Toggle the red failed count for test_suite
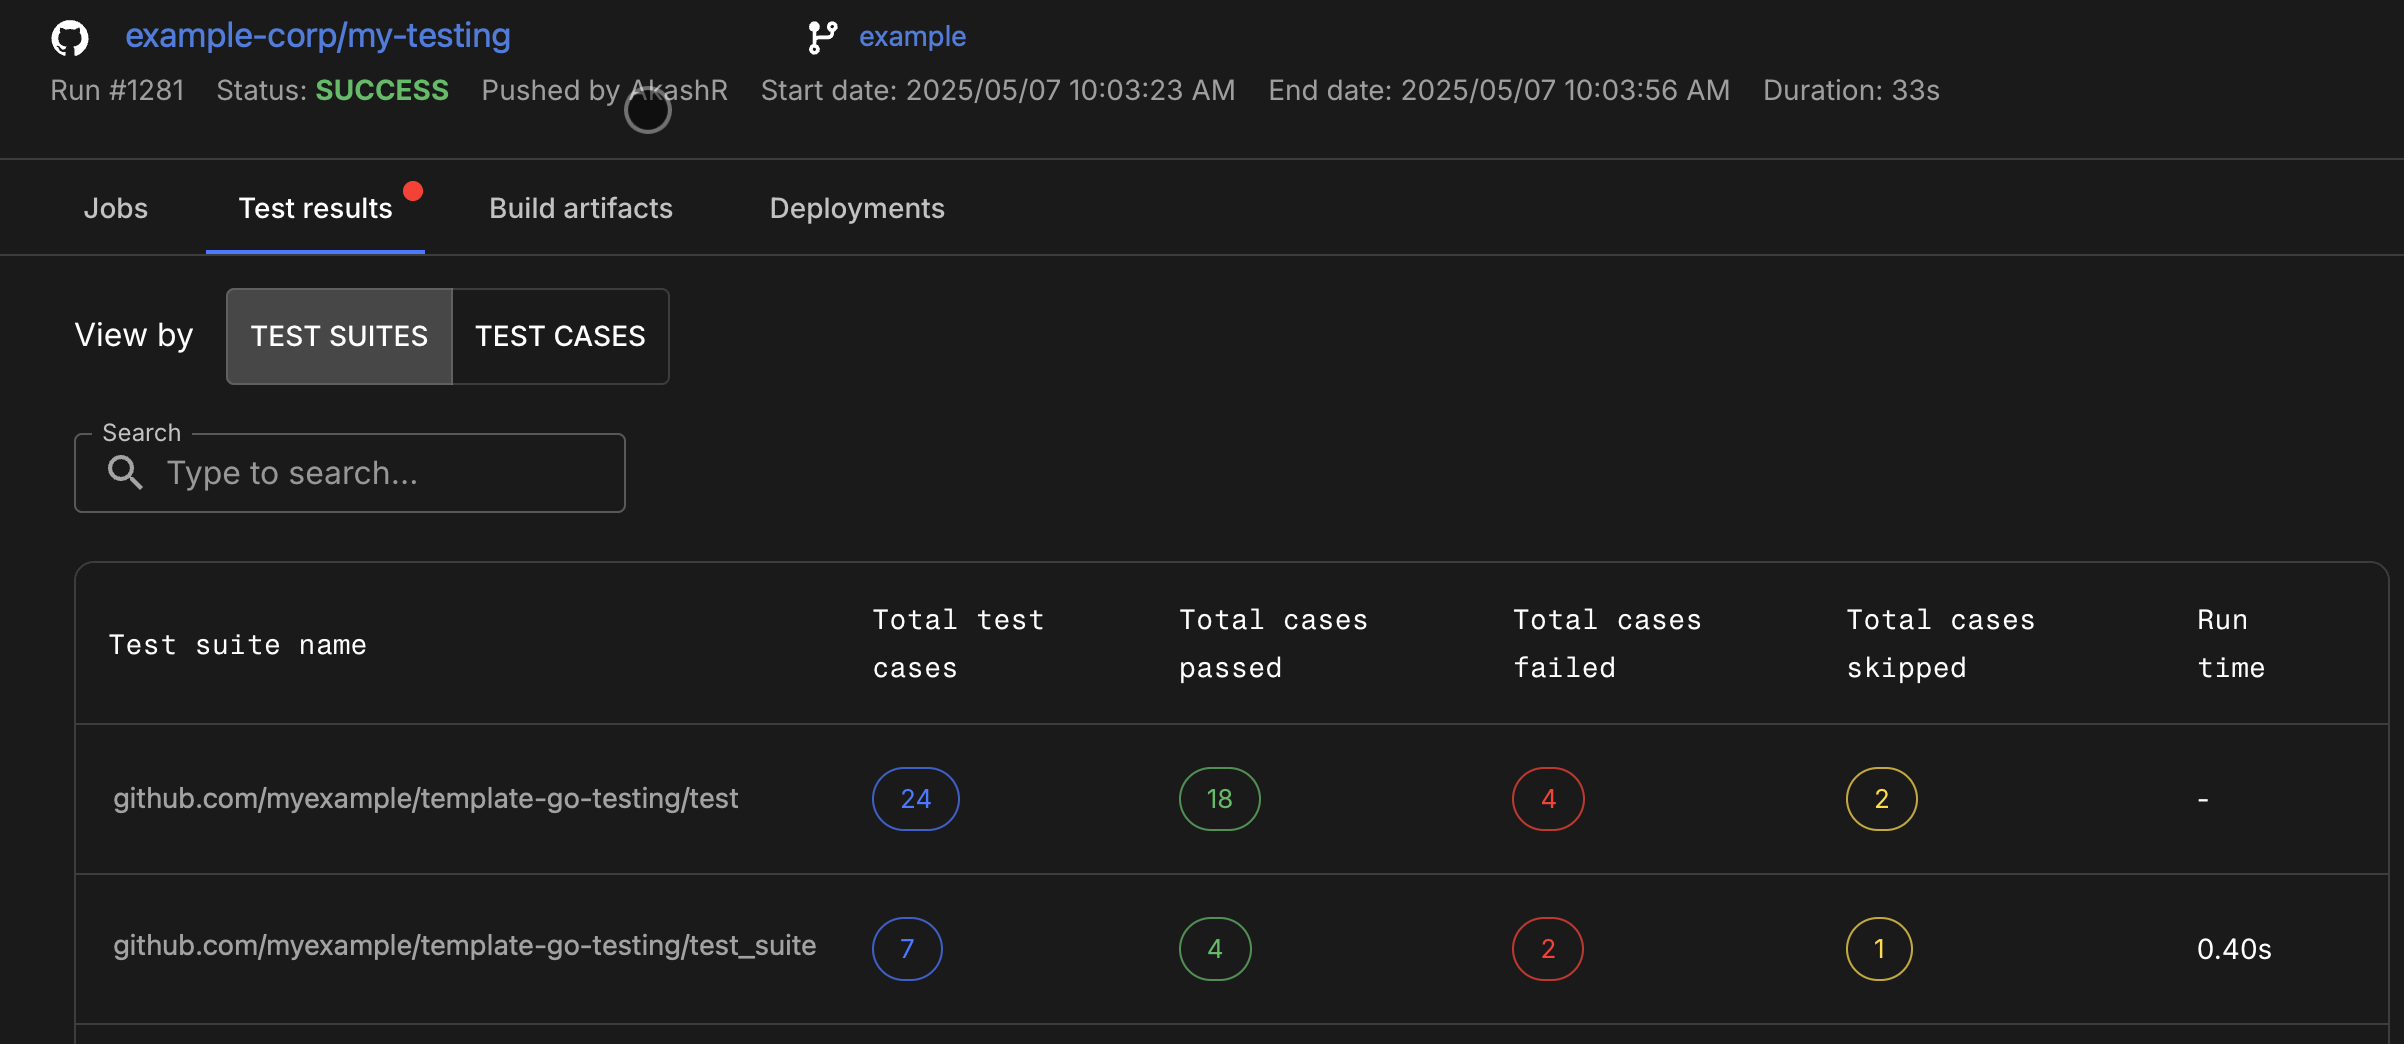This screenshot has height=1044, width=2404. coord(1547,948)
